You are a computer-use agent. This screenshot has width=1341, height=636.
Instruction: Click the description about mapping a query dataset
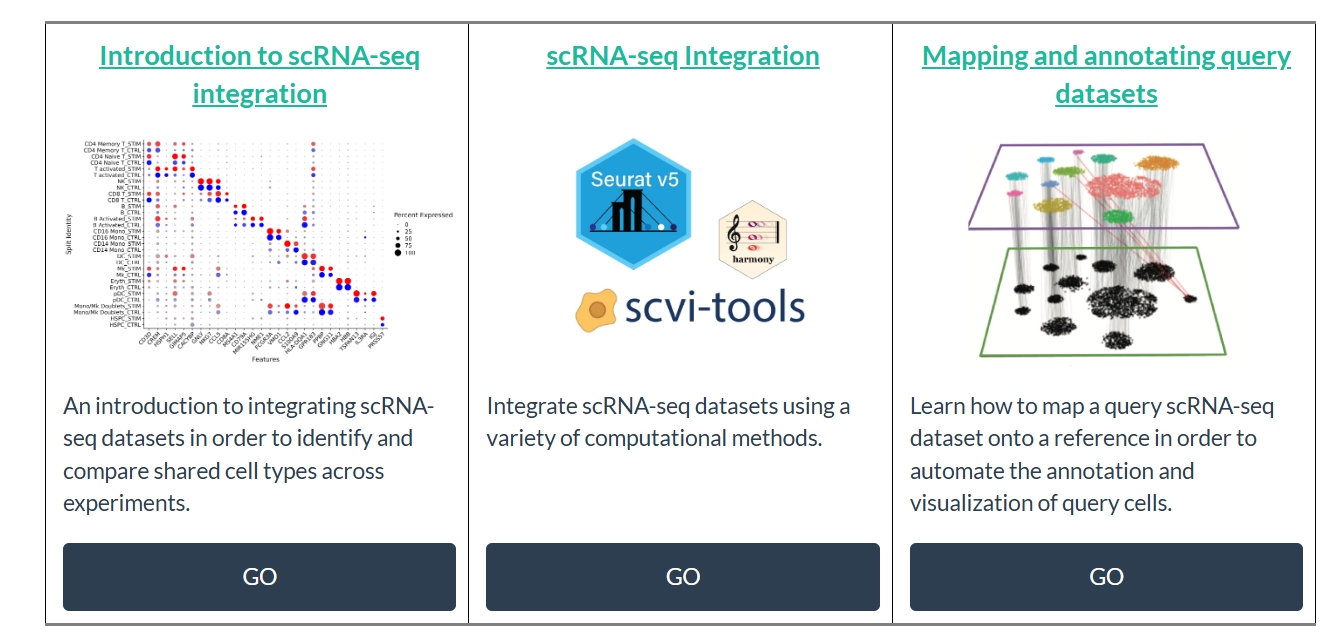pos(1092,454)
